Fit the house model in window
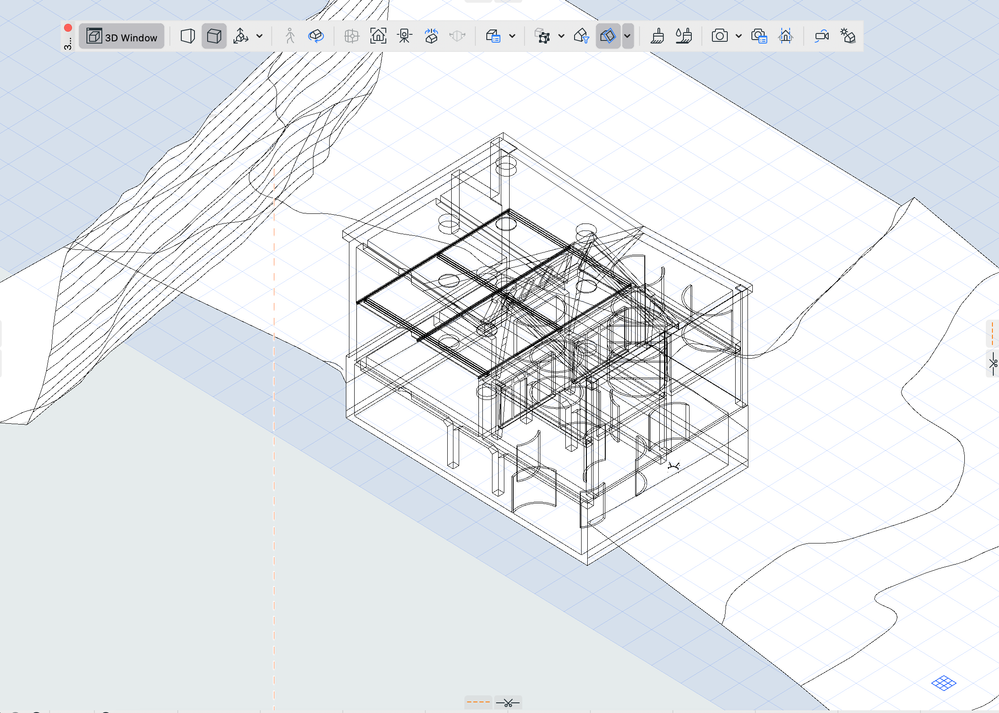This screenshot has width=999, height=713. click(x=378, y=36)
